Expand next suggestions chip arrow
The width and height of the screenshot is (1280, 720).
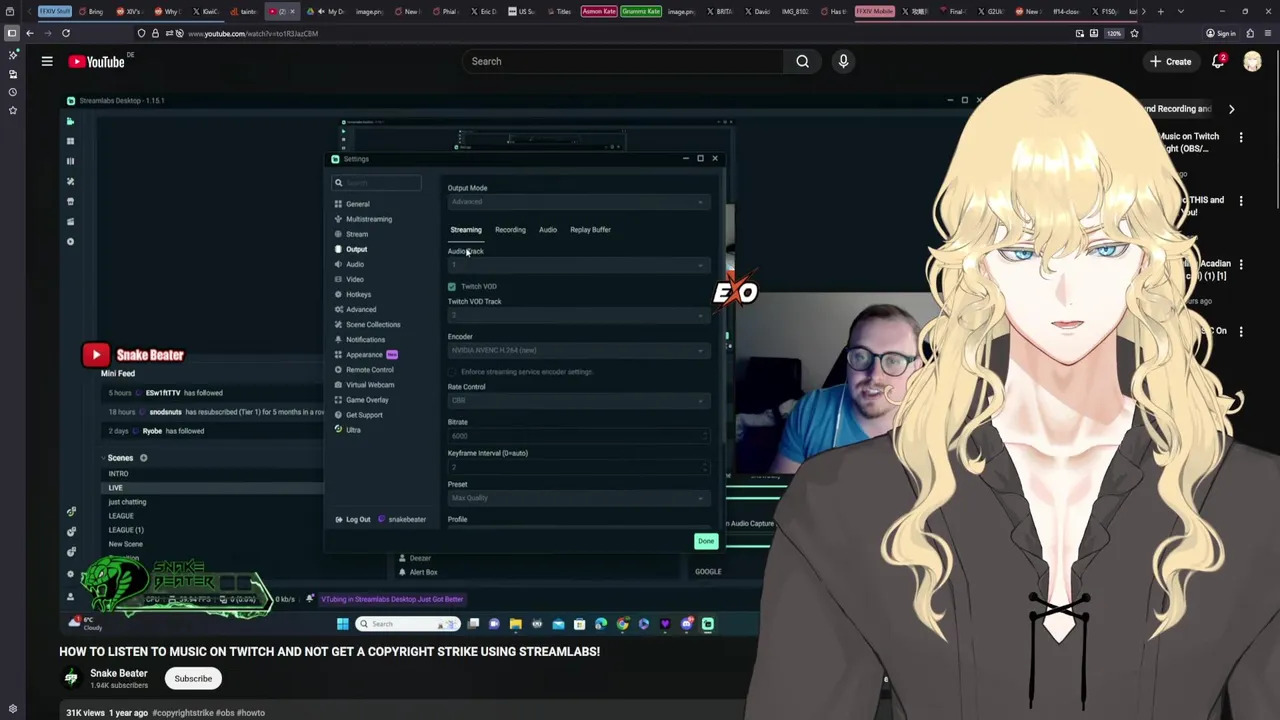(x=1231, y=109)
